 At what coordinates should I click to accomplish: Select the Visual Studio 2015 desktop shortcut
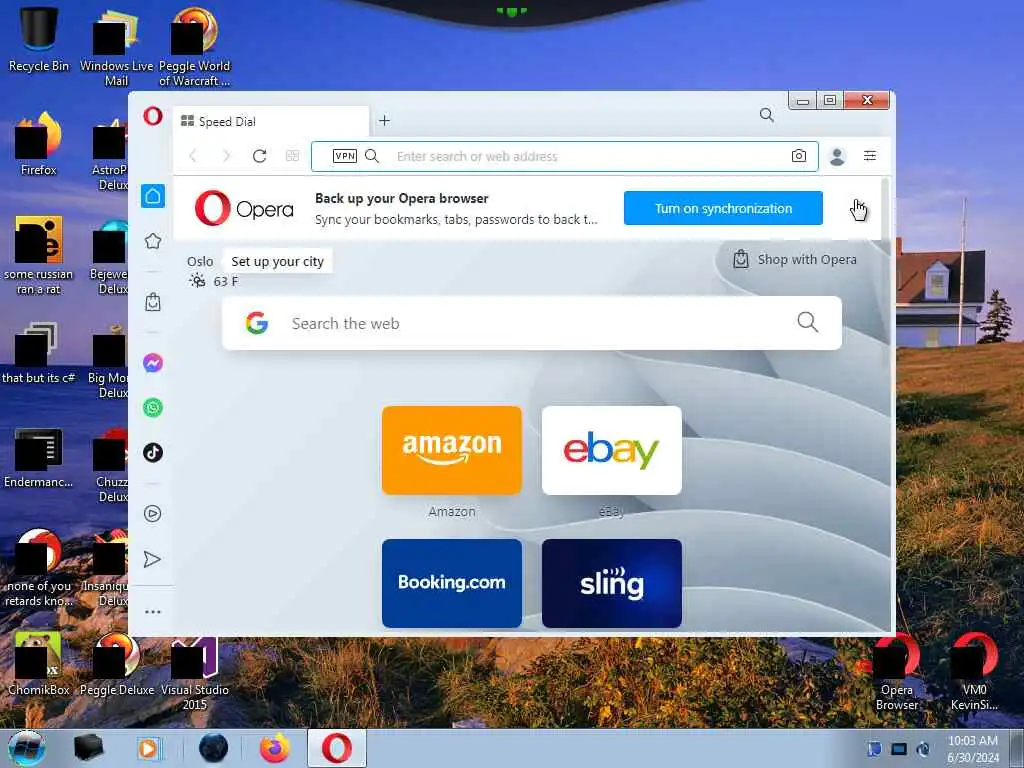coord(195,675)
